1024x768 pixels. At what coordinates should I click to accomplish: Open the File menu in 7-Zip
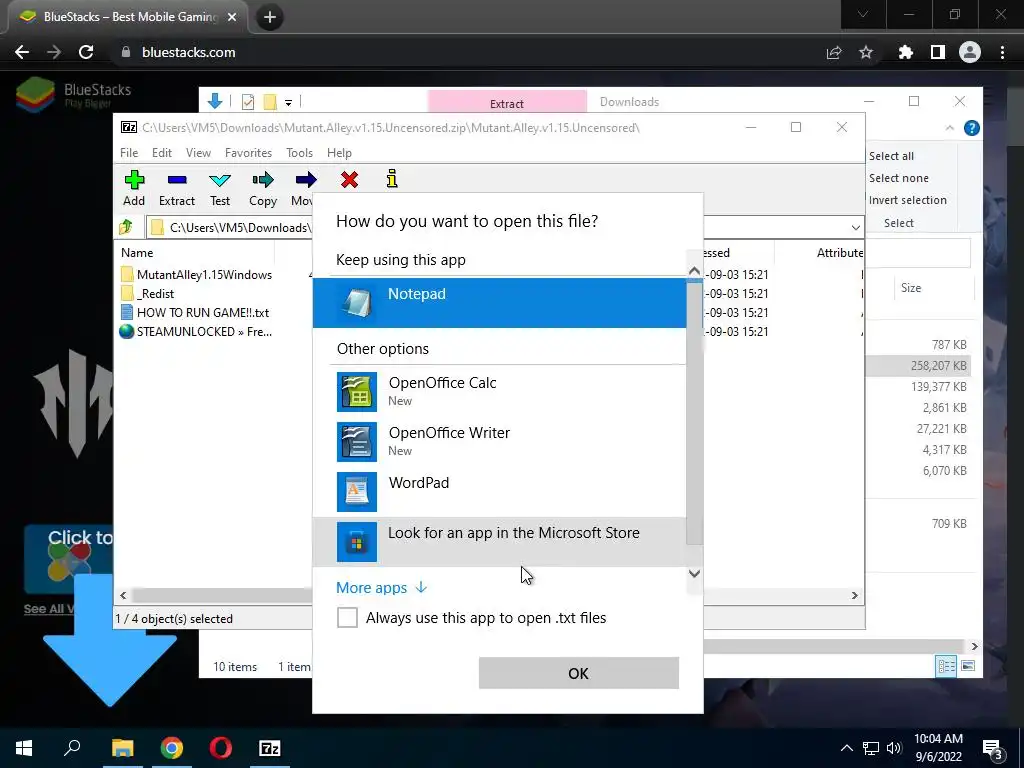129,153
